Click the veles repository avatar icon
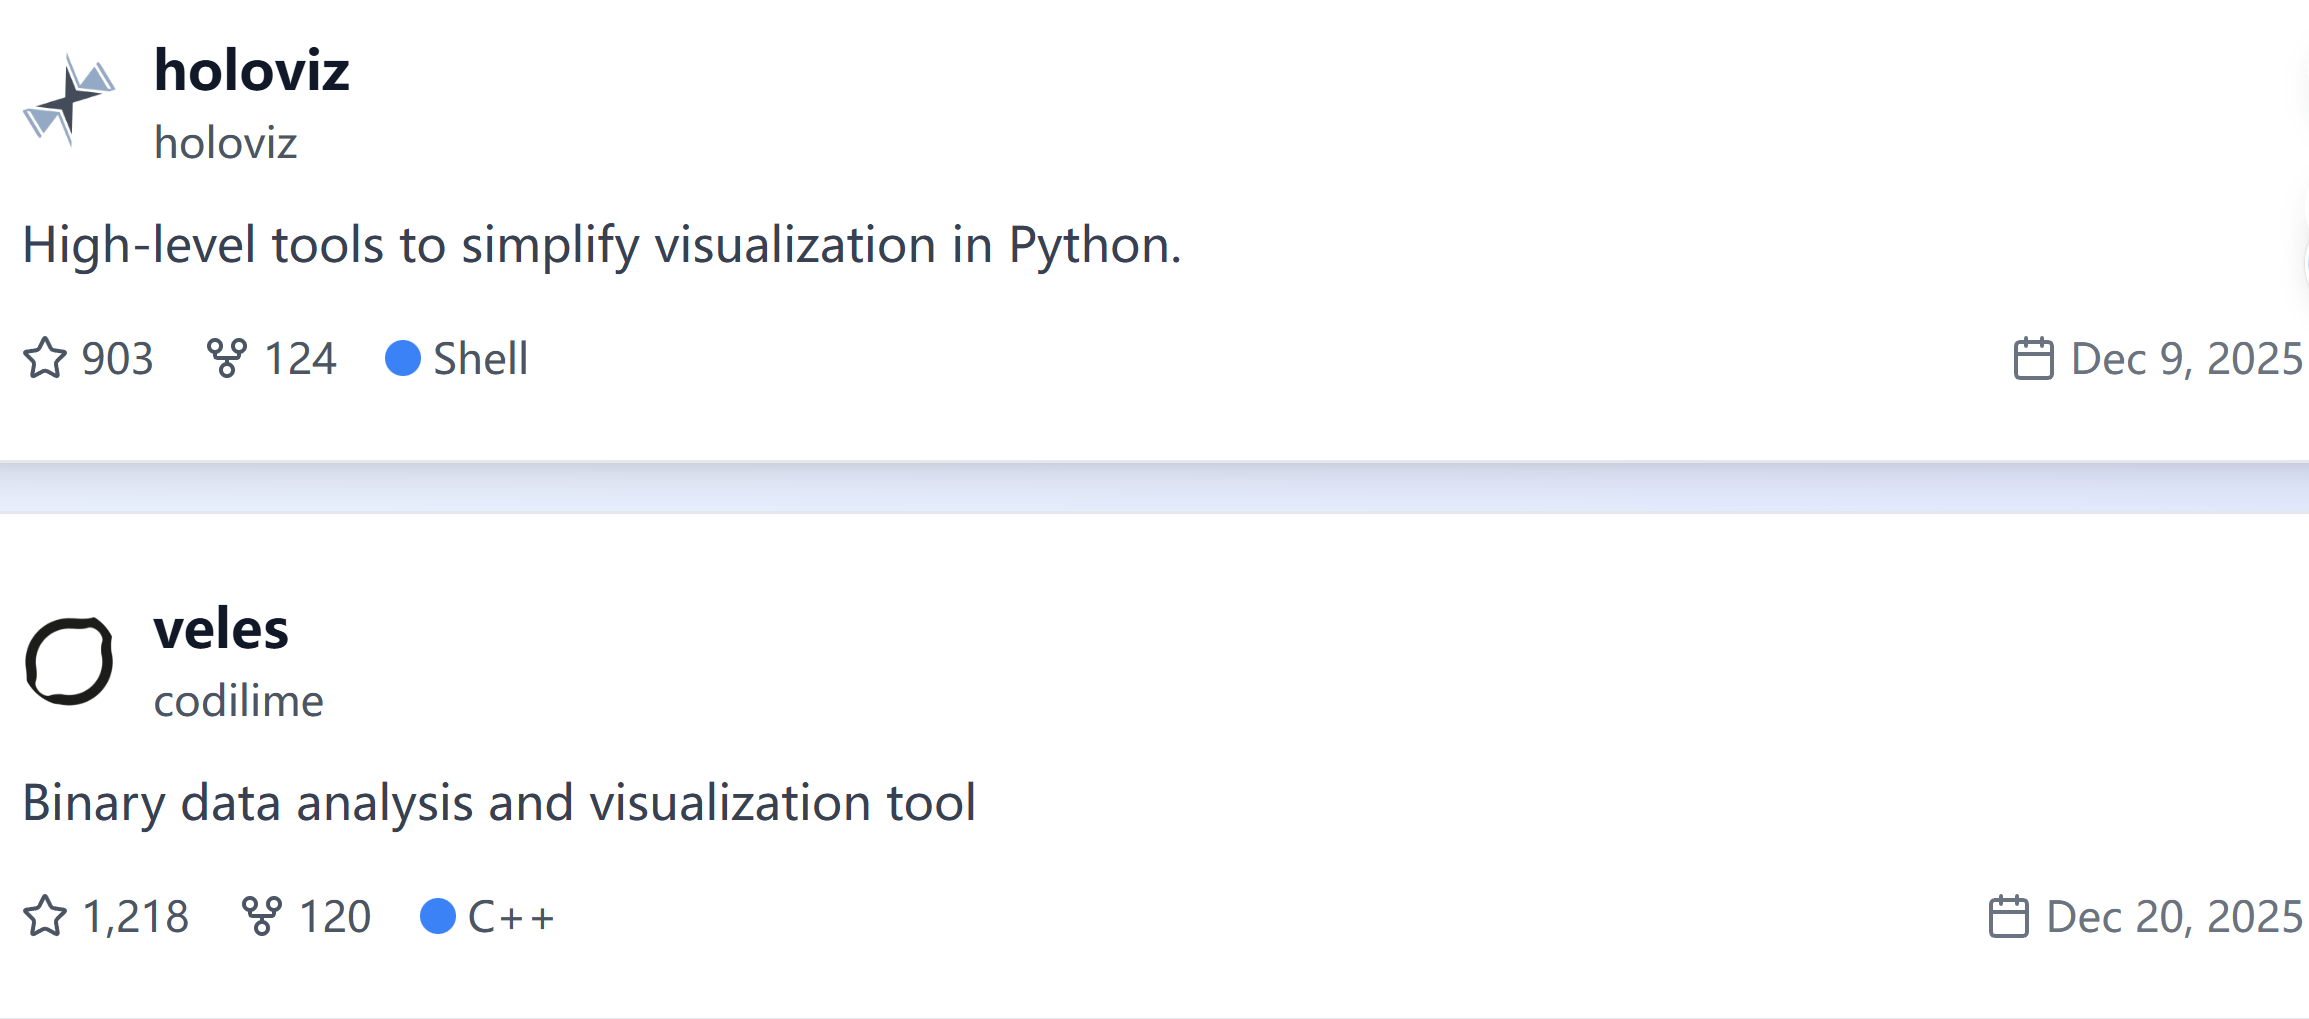 click(69, 661)
